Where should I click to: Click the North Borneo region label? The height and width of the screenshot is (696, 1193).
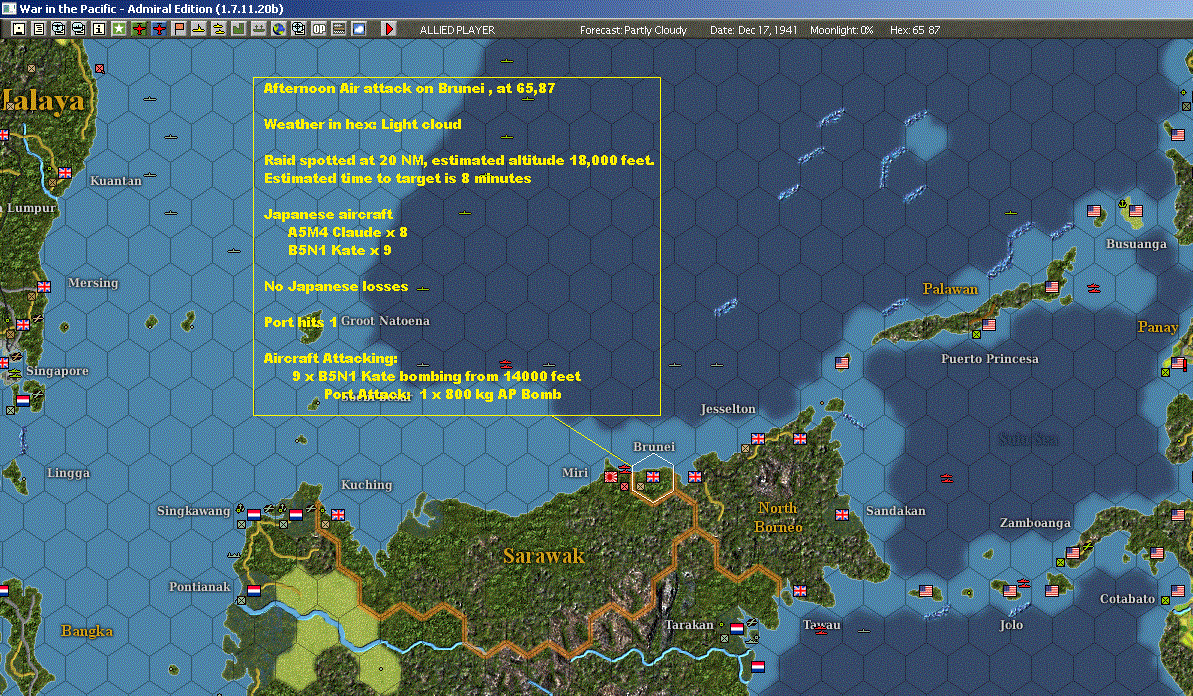pyautogui.click(x=778, y=517)
